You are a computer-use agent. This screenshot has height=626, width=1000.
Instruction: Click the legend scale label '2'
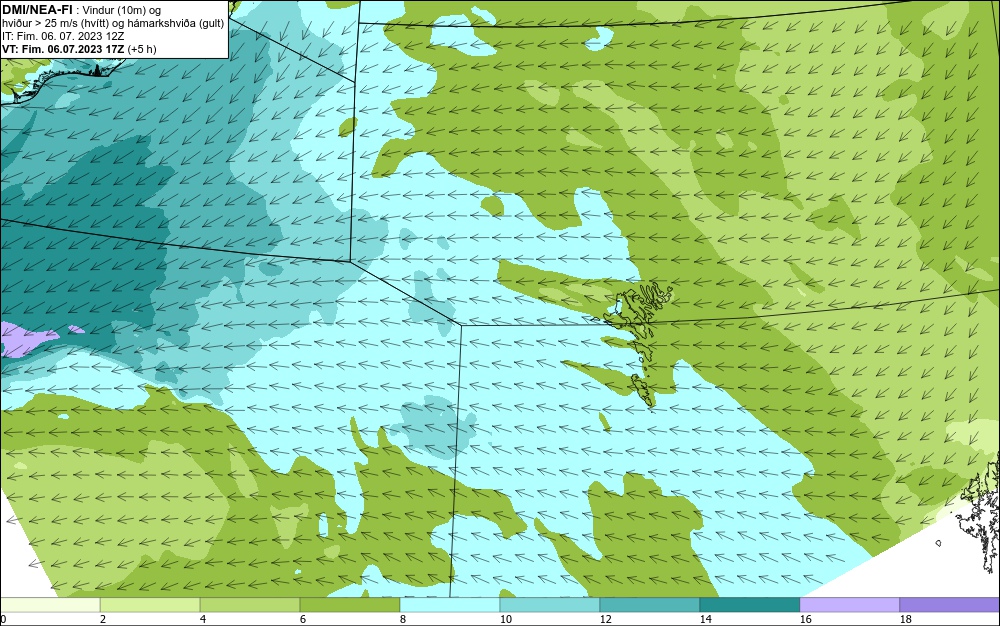coord(103,619)
